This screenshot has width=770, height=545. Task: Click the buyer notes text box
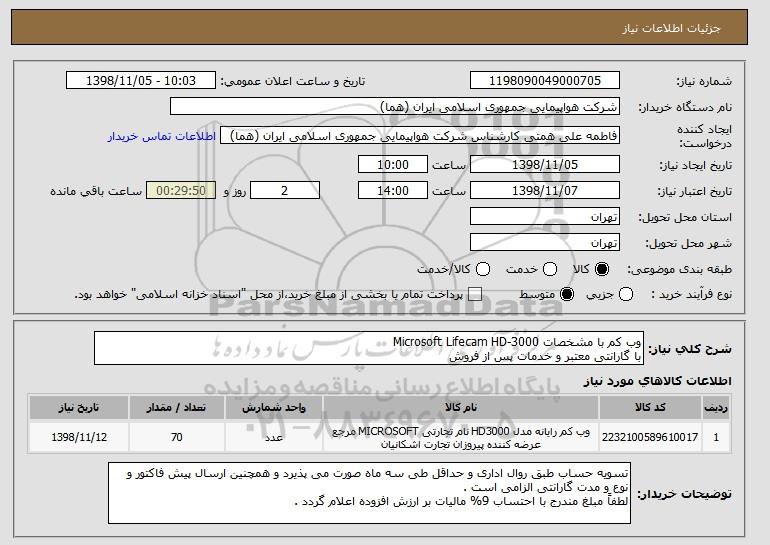click(x=369, y=492)
